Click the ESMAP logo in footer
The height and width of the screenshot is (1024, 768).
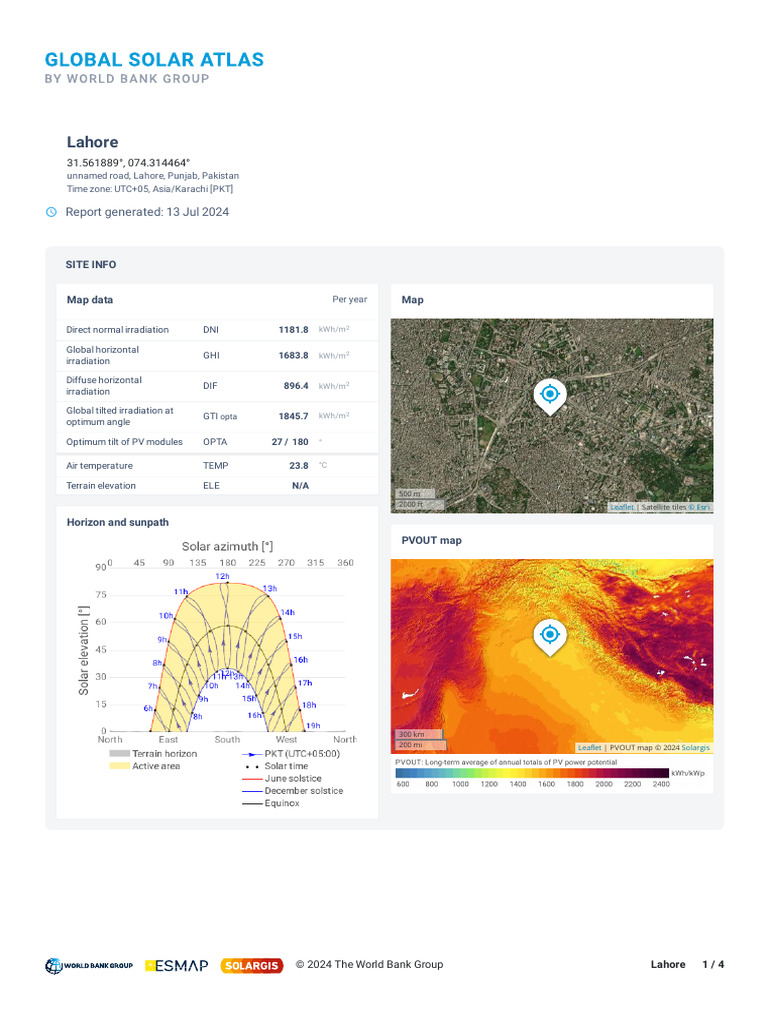[x=176, y=965]
